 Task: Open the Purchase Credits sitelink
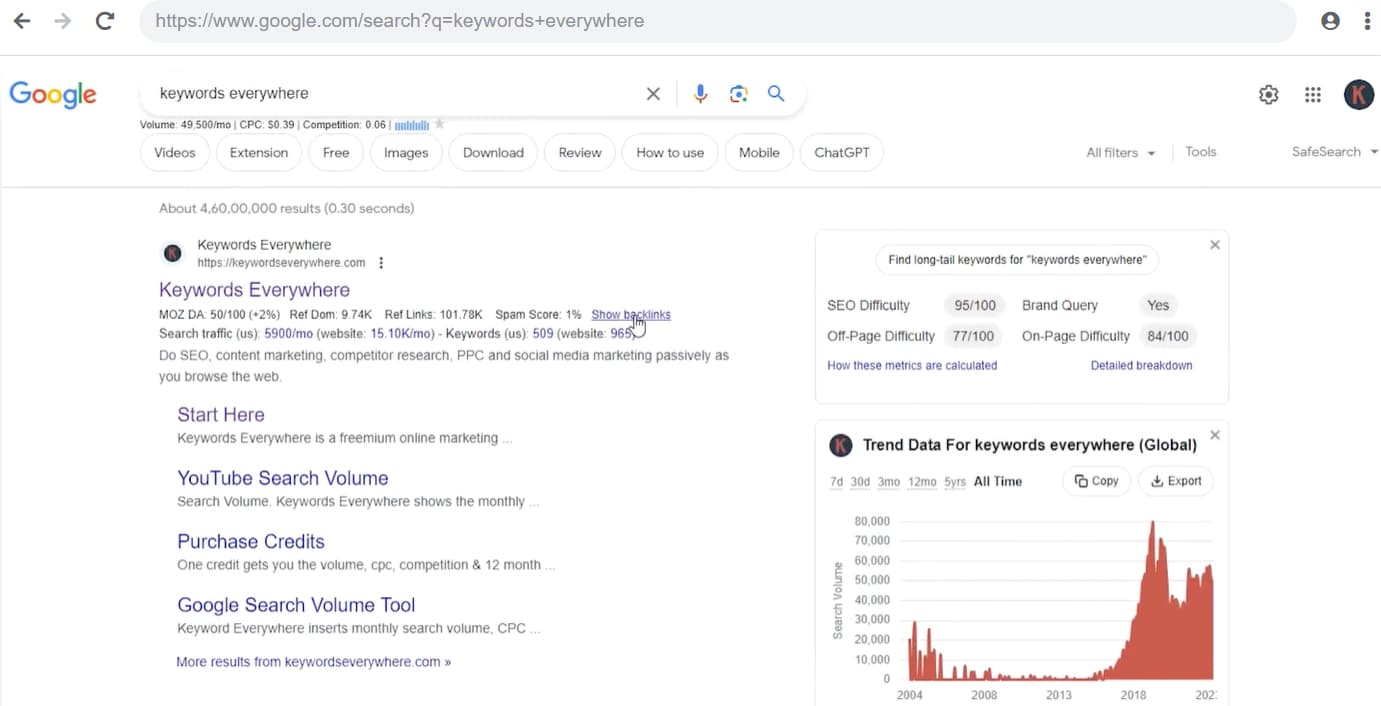251,542
